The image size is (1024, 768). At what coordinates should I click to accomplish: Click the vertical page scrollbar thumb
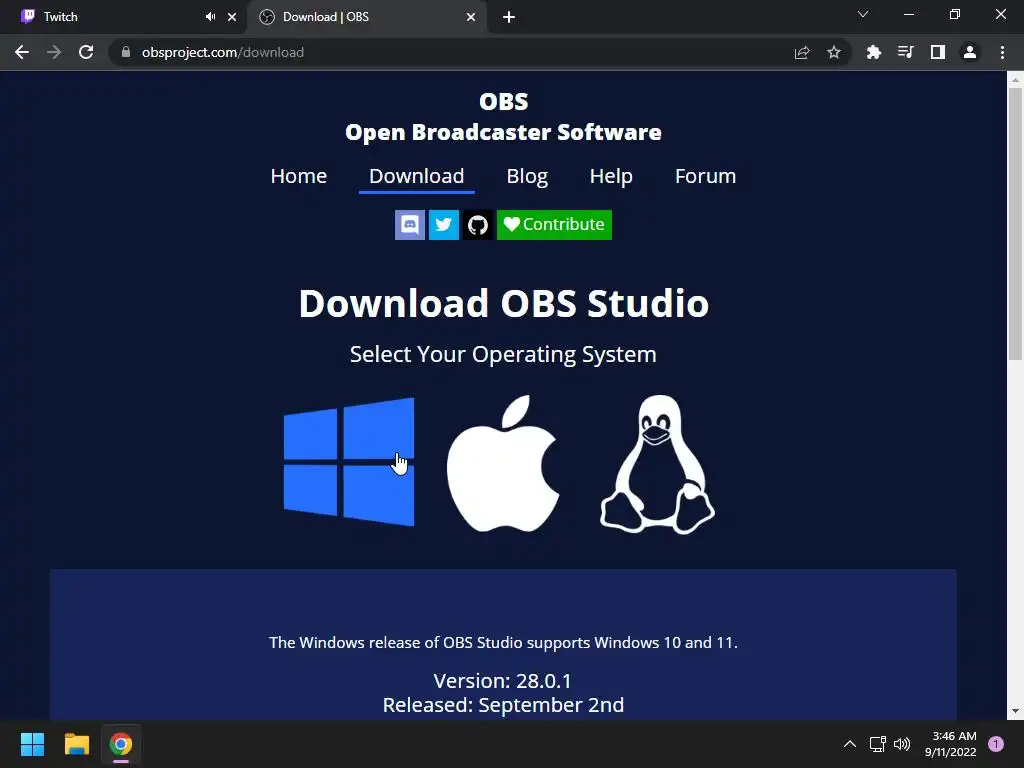pyautogui.click(x=1015, y=223)
